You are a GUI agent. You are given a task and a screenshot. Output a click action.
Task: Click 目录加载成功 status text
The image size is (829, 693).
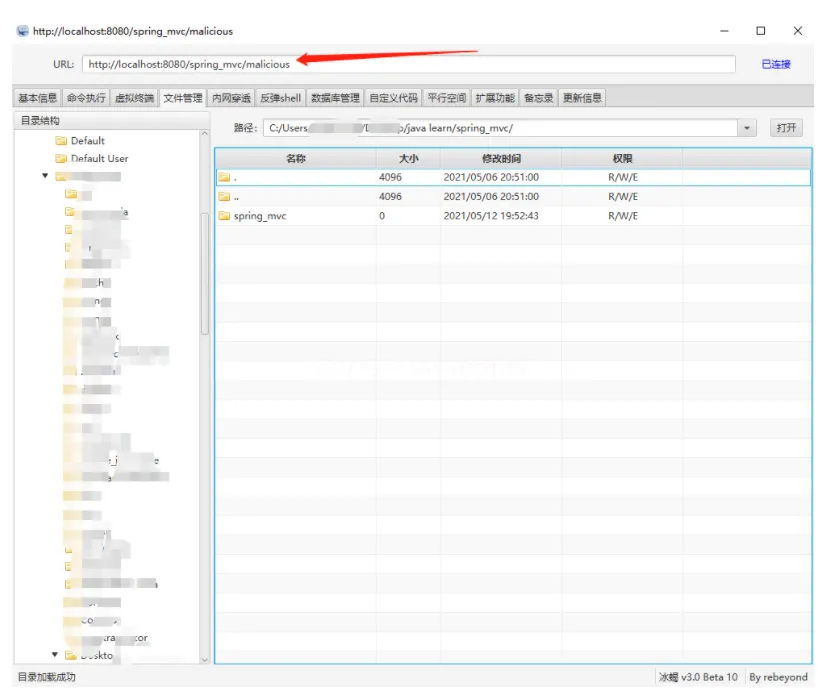pyautogui.click(x=47, y=677)
